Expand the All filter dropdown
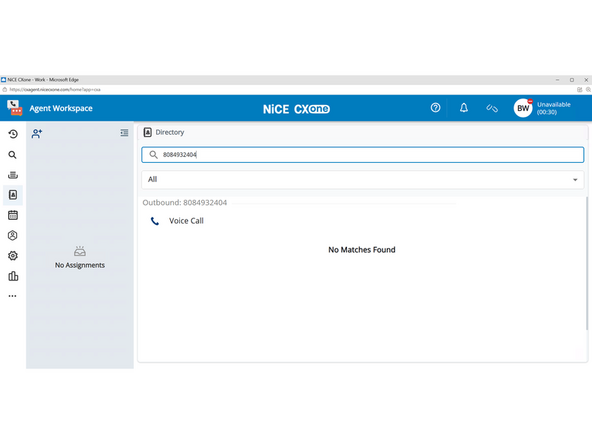Screen dimensions: 592x444 click(362, 179)
